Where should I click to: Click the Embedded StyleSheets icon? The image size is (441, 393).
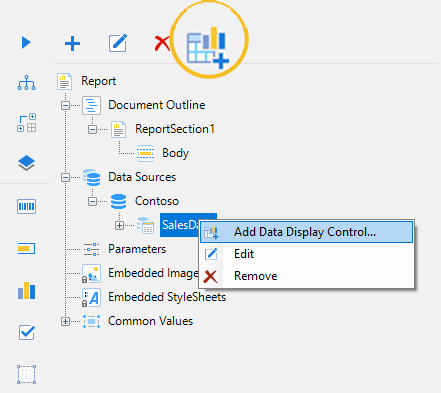[91, 298]
